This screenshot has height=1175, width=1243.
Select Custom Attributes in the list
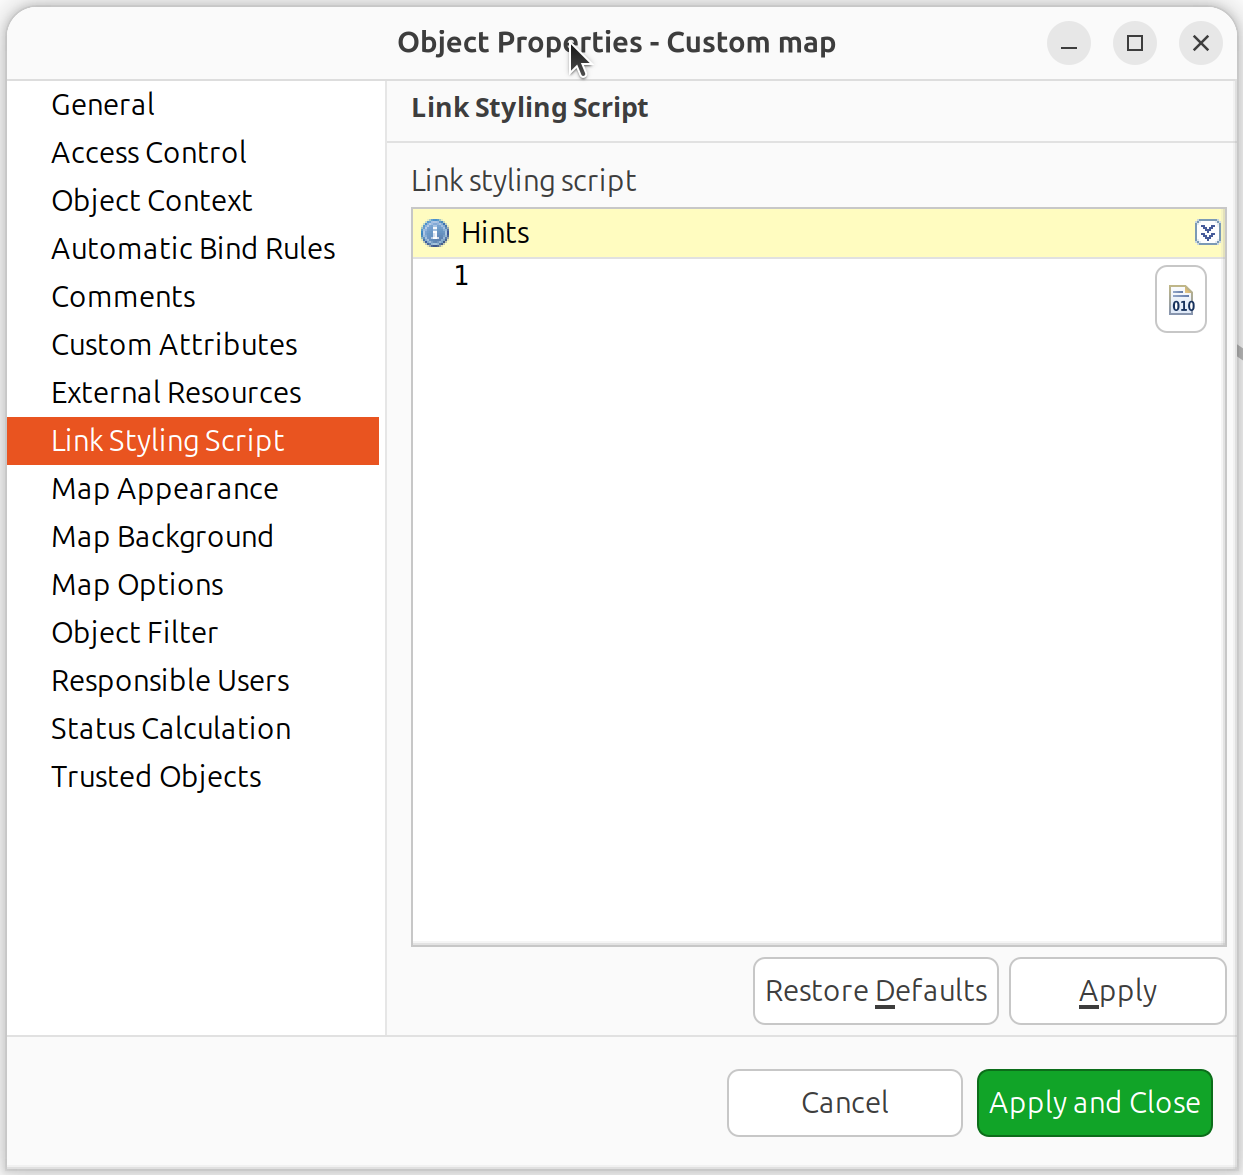tap(174, 344)
